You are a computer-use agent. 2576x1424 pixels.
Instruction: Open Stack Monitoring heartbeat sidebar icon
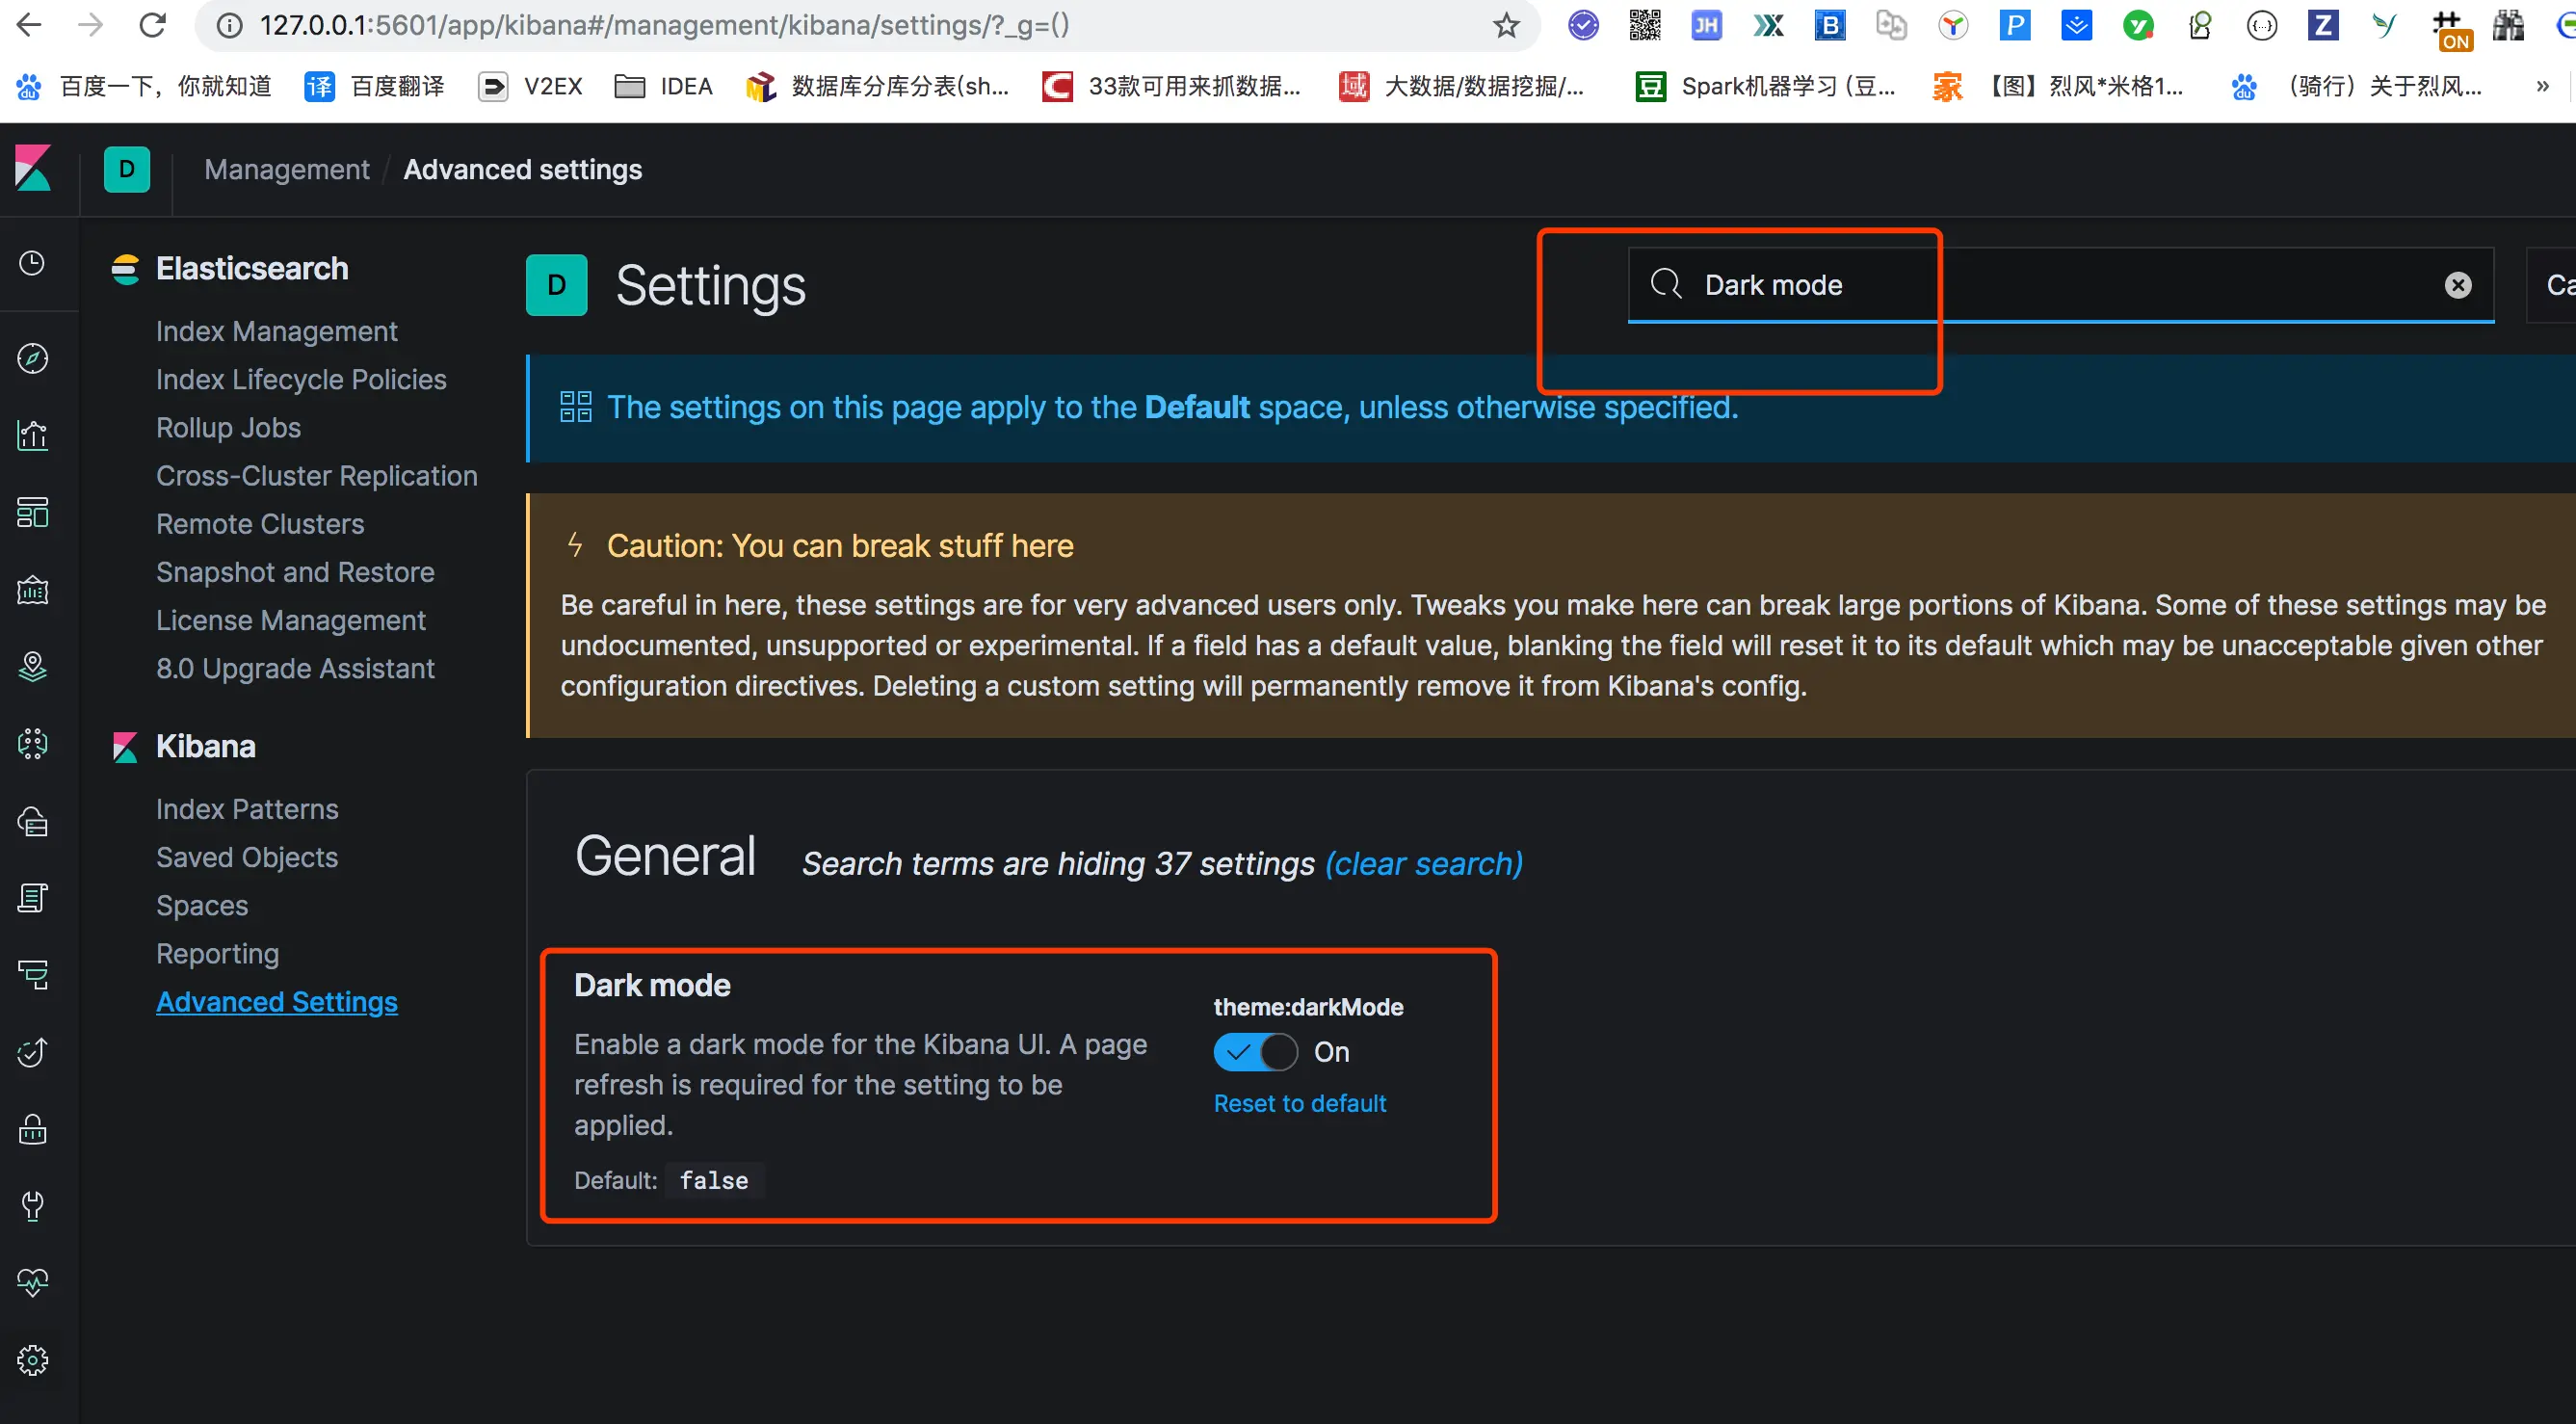[32, 1283]
